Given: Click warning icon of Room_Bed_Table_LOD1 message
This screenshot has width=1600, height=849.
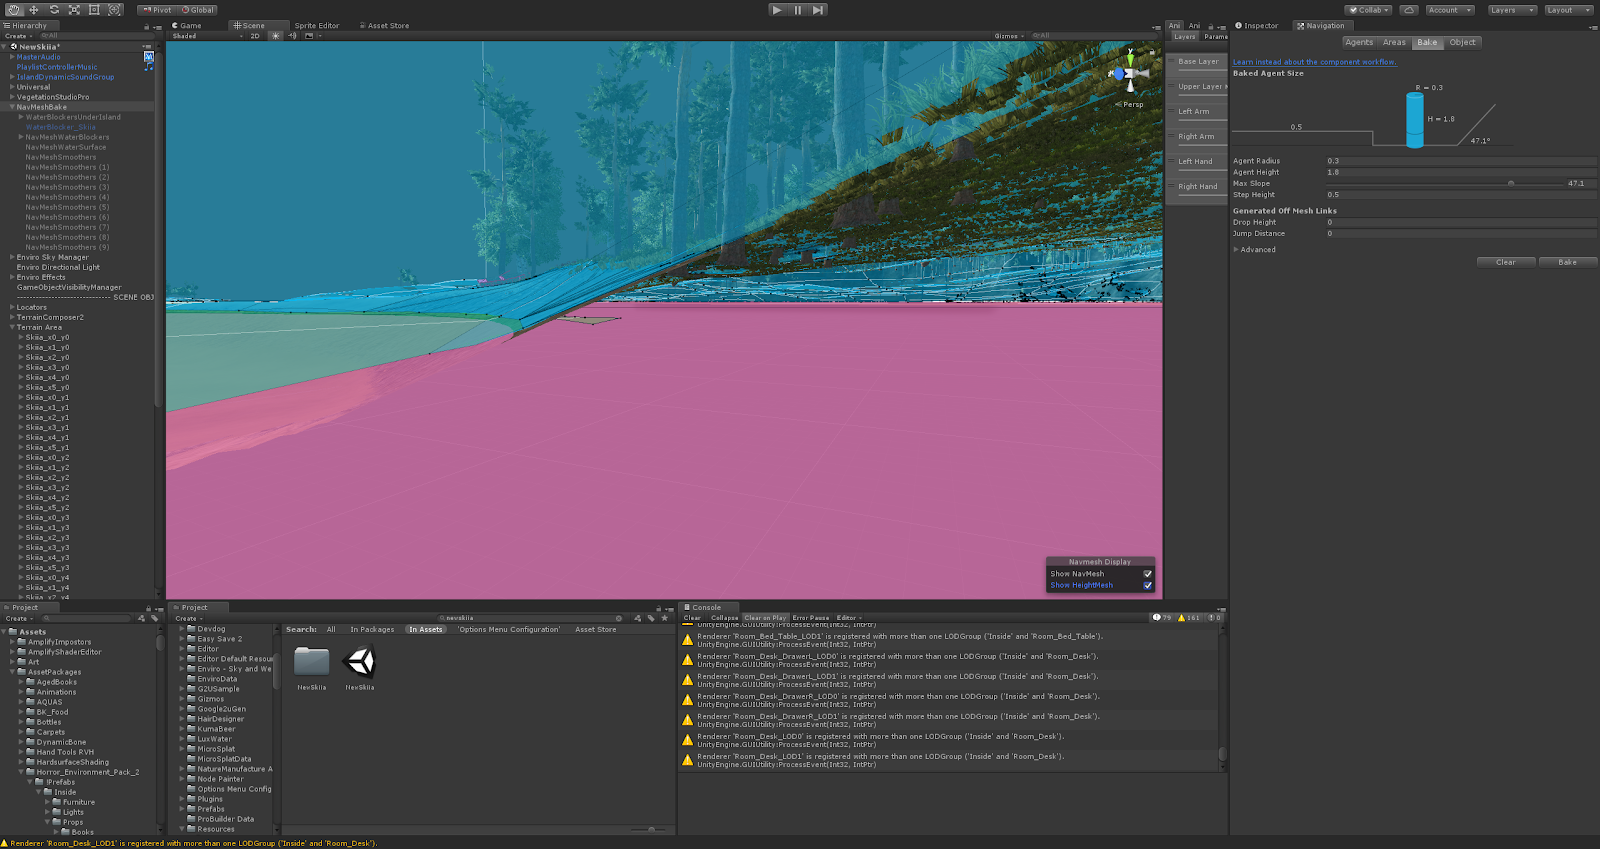Looking at the screenshot, I should coord(687,640).
